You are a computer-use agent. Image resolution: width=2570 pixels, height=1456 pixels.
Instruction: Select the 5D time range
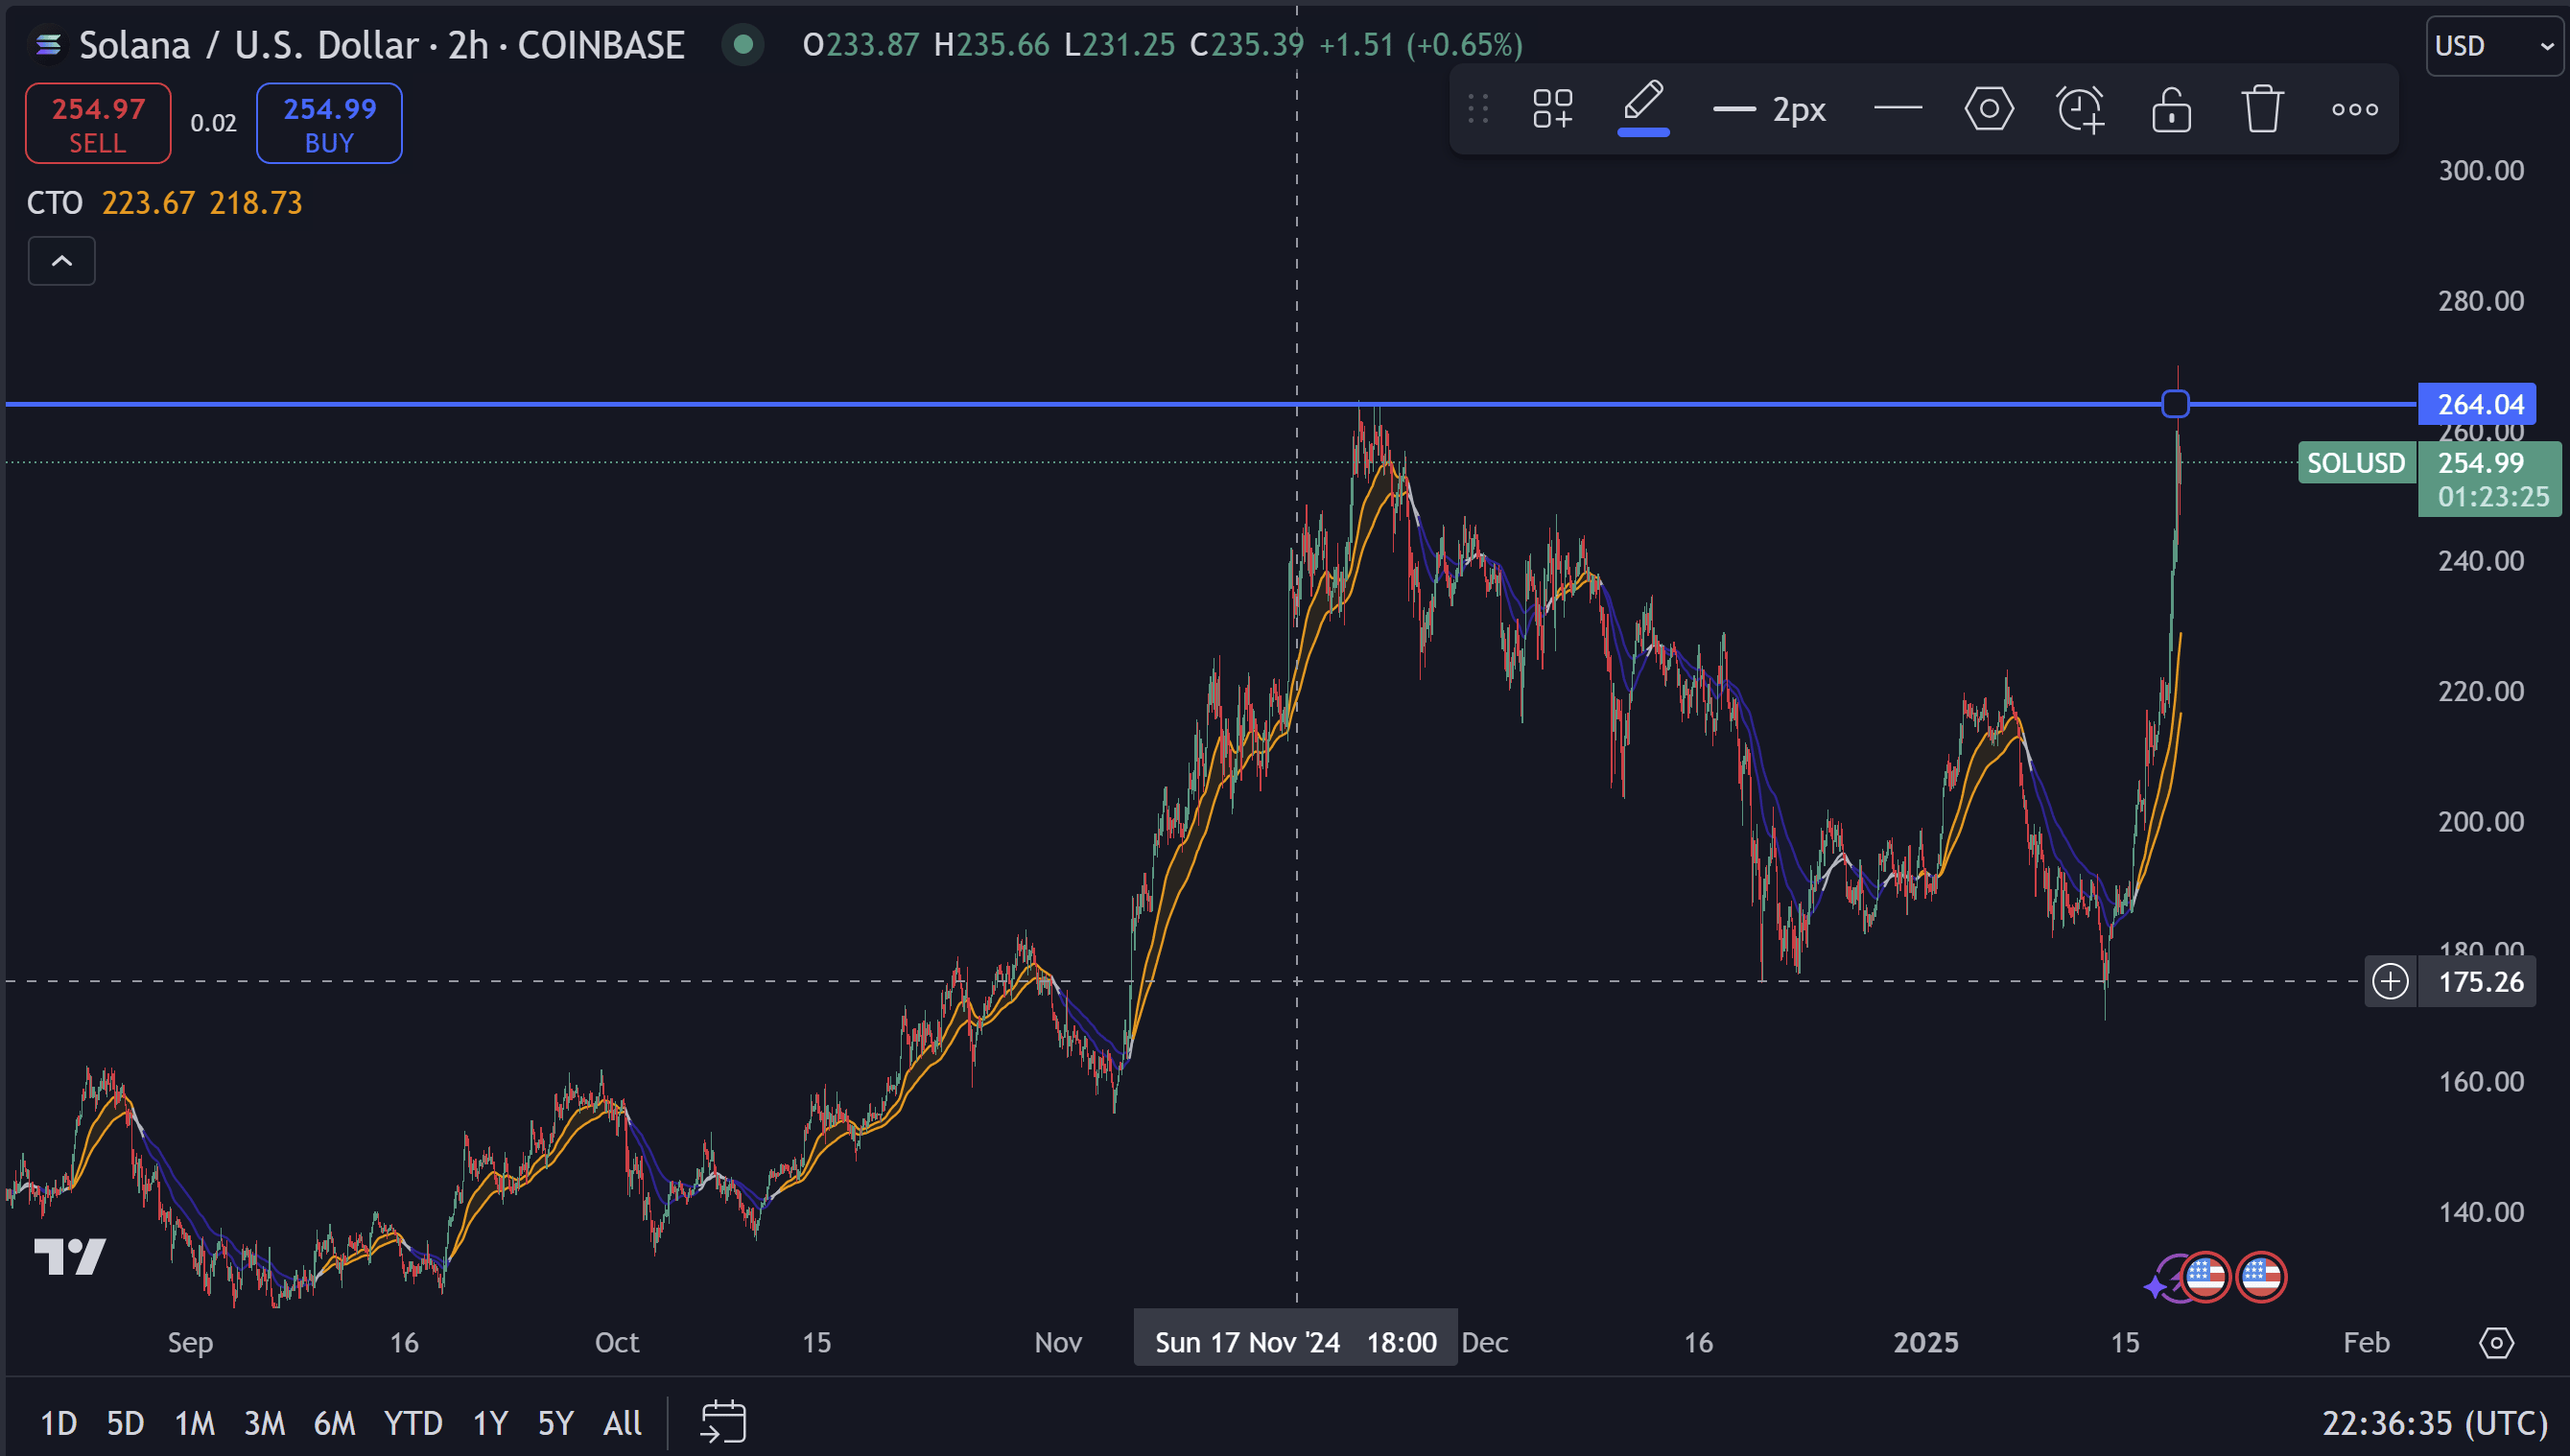click(x=125, y=1422)
